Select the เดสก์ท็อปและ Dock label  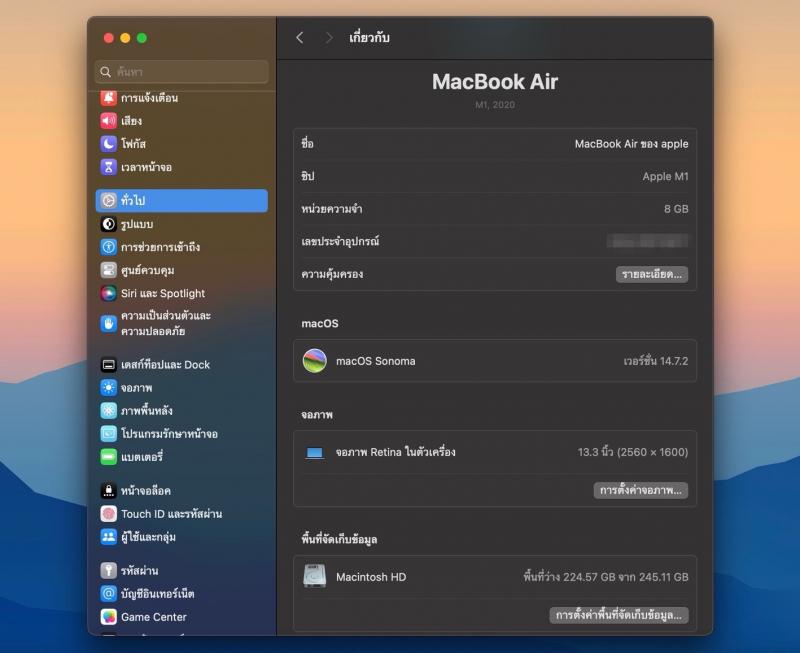165,365
